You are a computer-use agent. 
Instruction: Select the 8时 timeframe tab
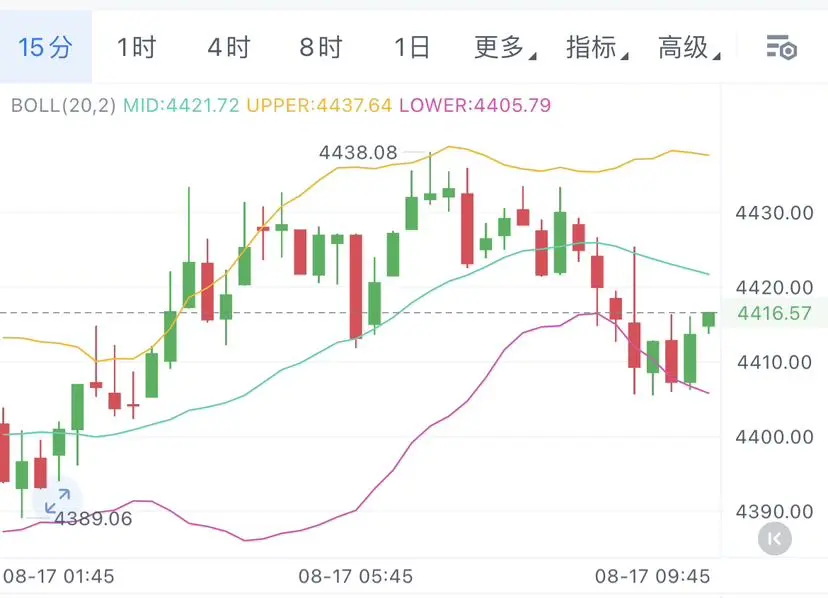click(x=321, y=47)
